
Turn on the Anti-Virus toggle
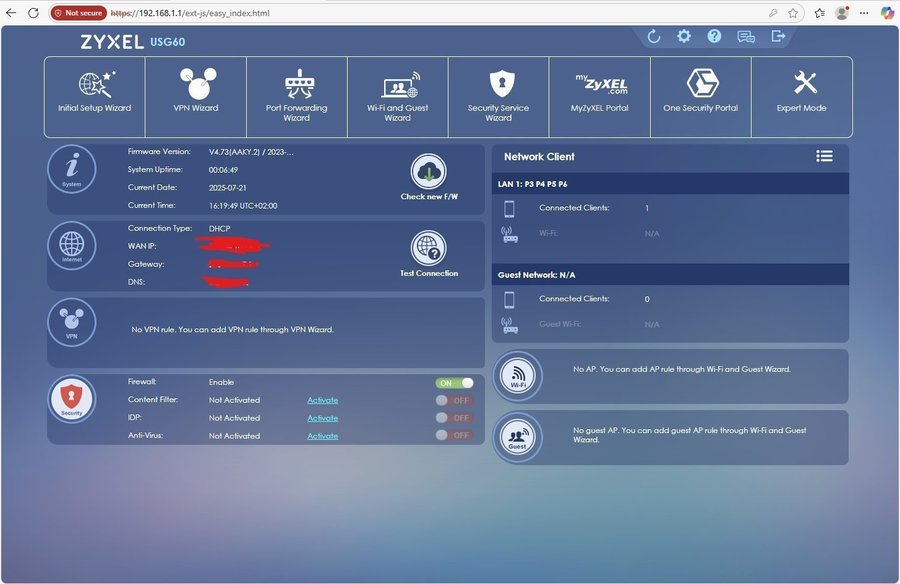click(x=454, y=435)
